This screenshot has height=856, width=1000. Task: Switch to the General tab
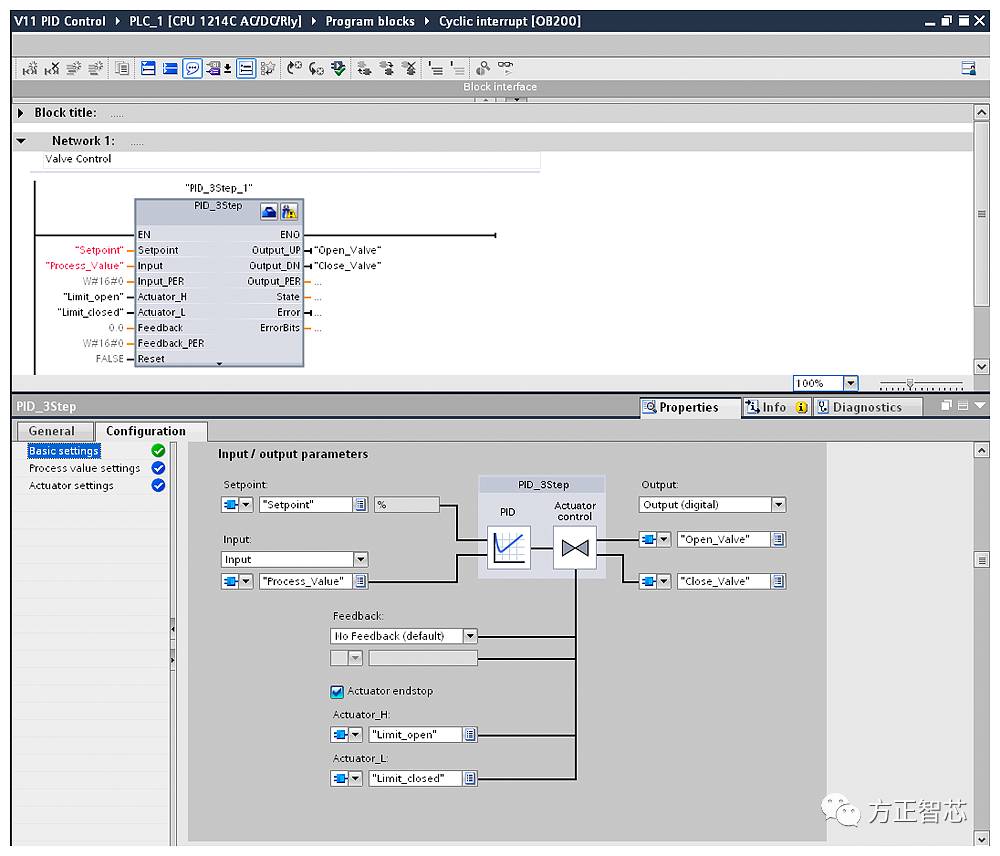tap(52, 431)
